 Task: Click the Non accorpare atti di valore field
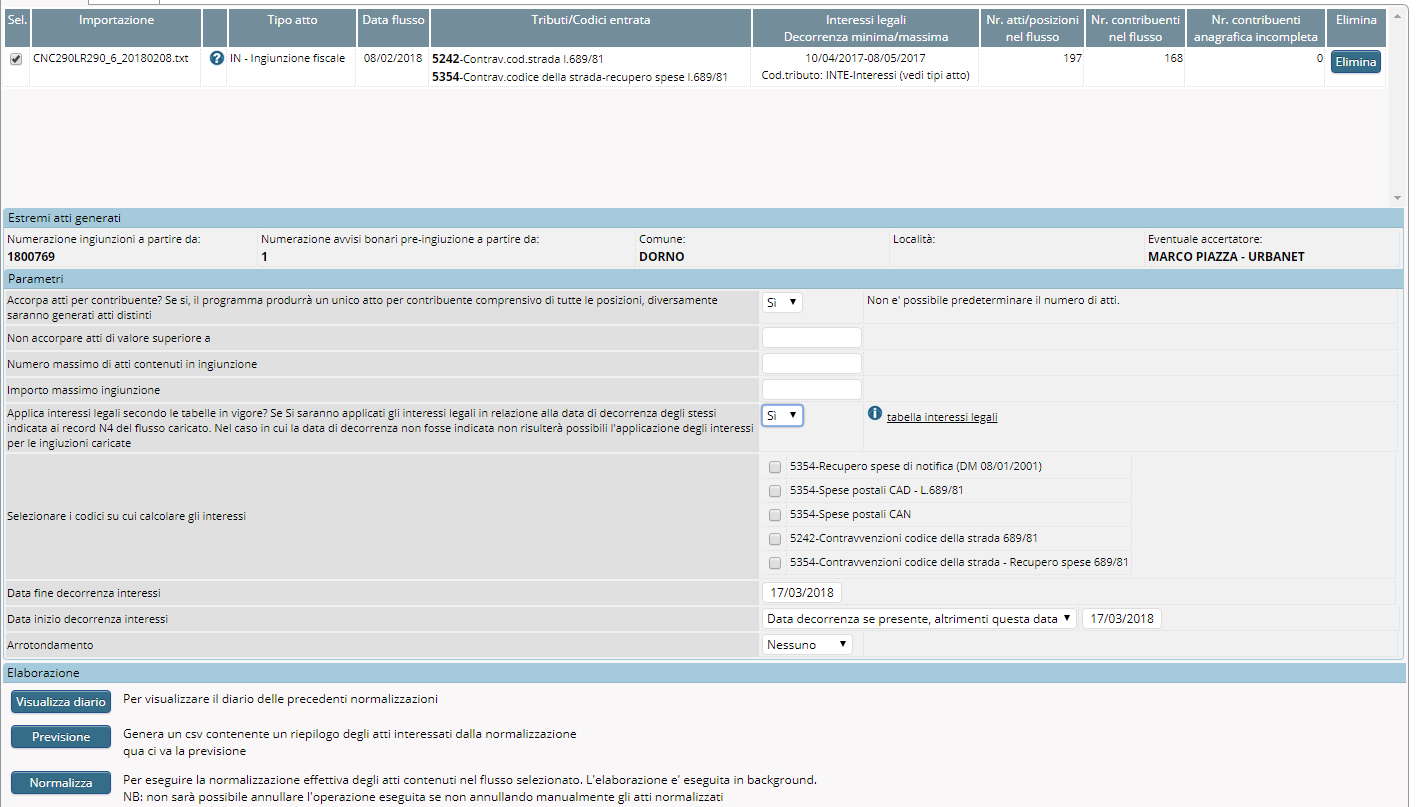tap(811, 338)
